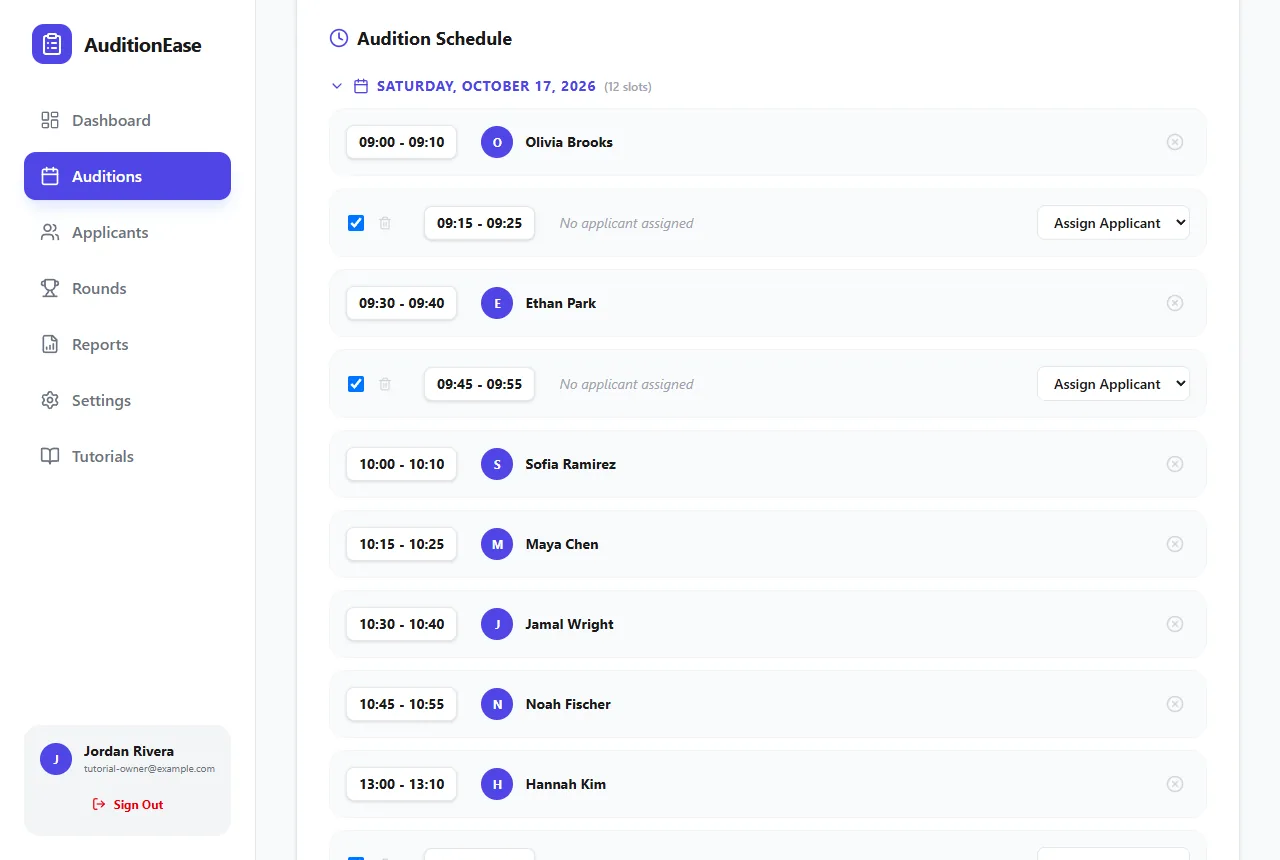1280x860 pixels.
Task: Click Maya Chen avatar circle M
Action: point(497,544)
